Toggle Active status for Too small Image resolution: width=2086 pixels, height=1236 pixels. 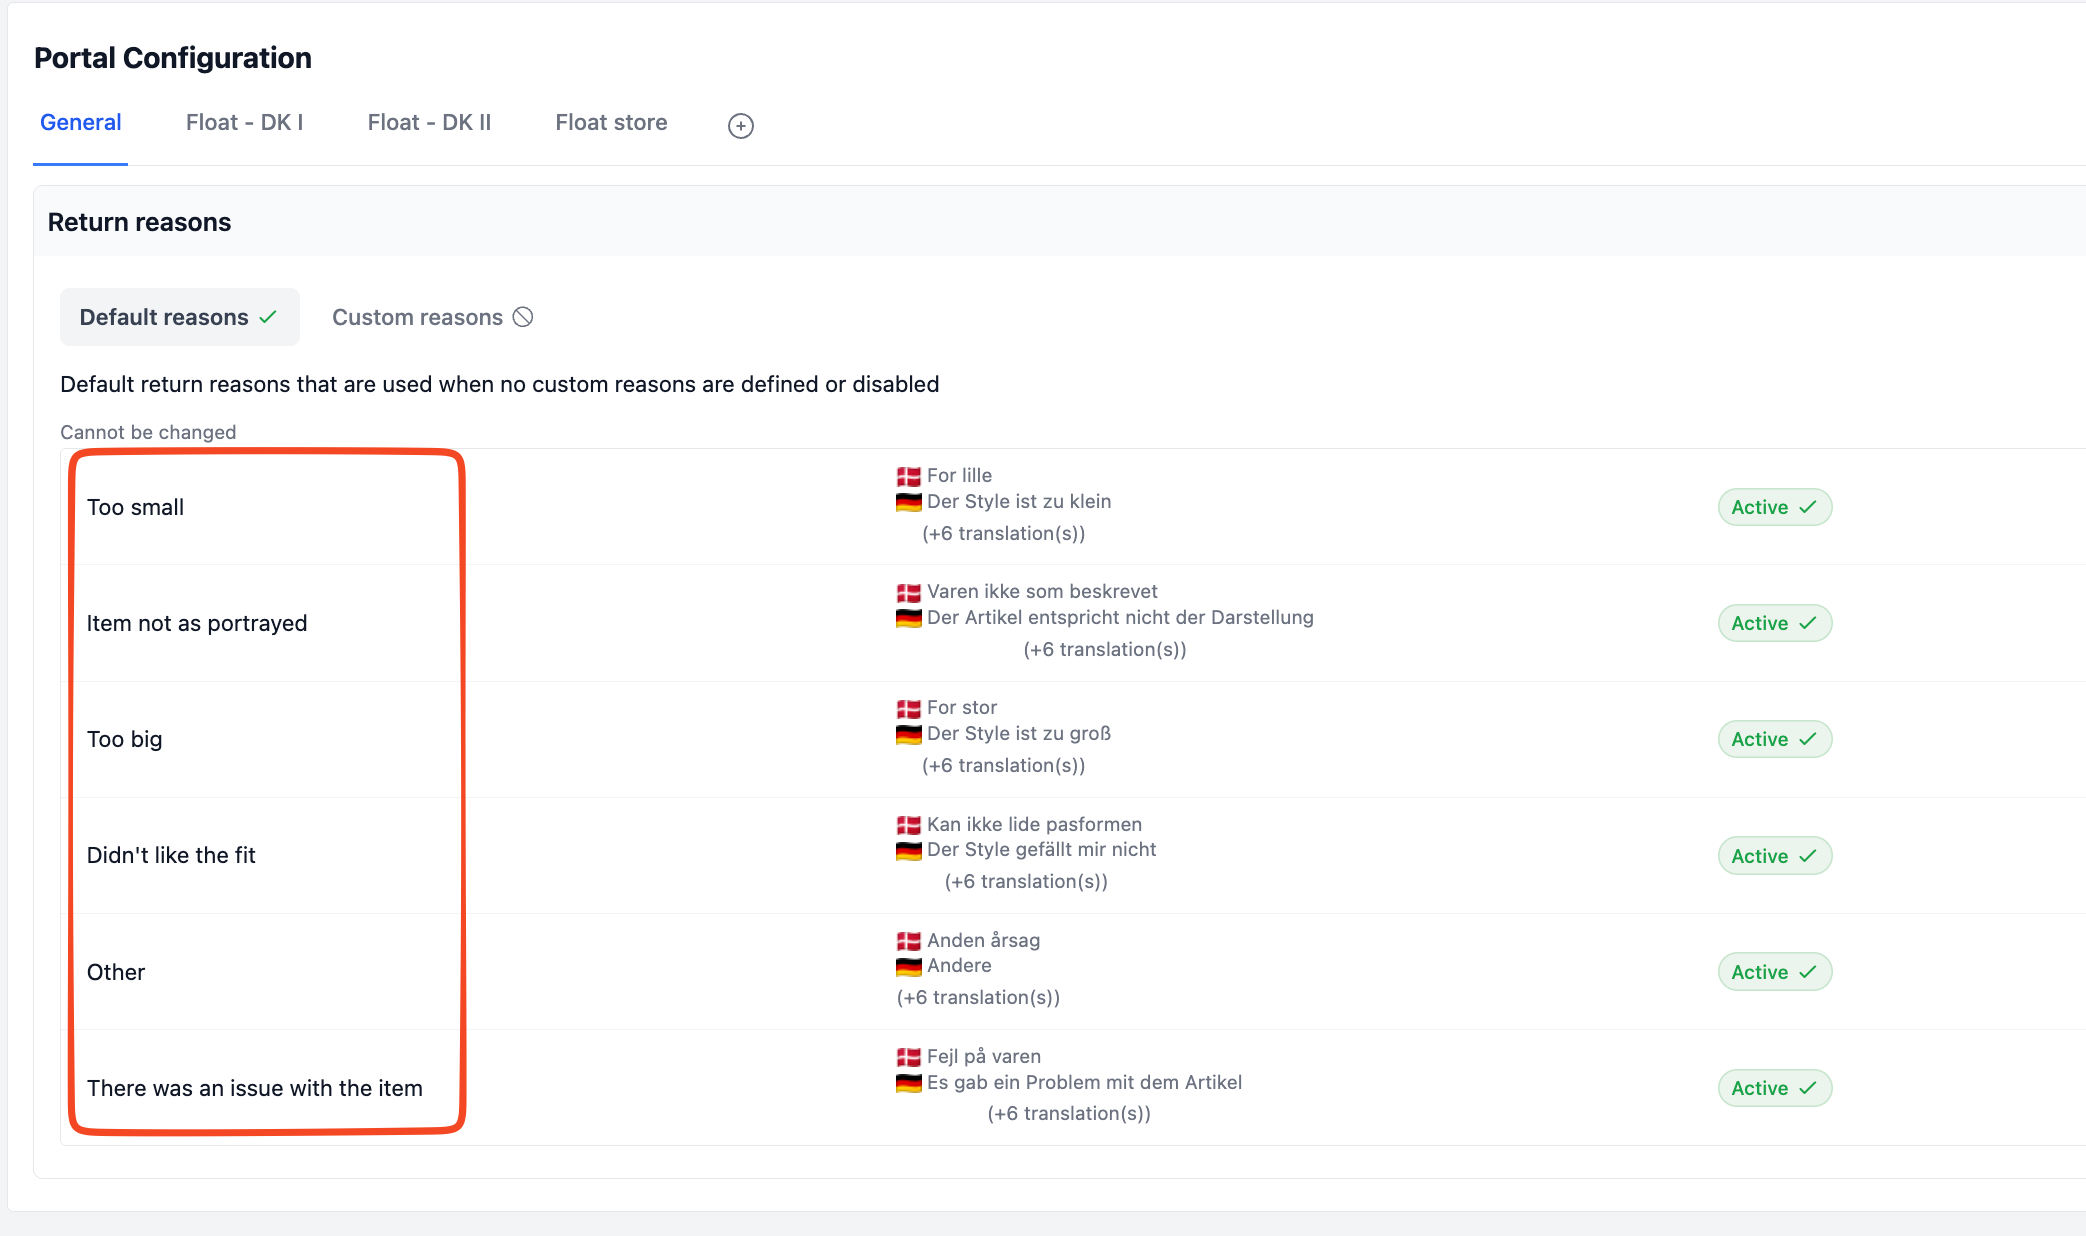[x=1774, y=507]
